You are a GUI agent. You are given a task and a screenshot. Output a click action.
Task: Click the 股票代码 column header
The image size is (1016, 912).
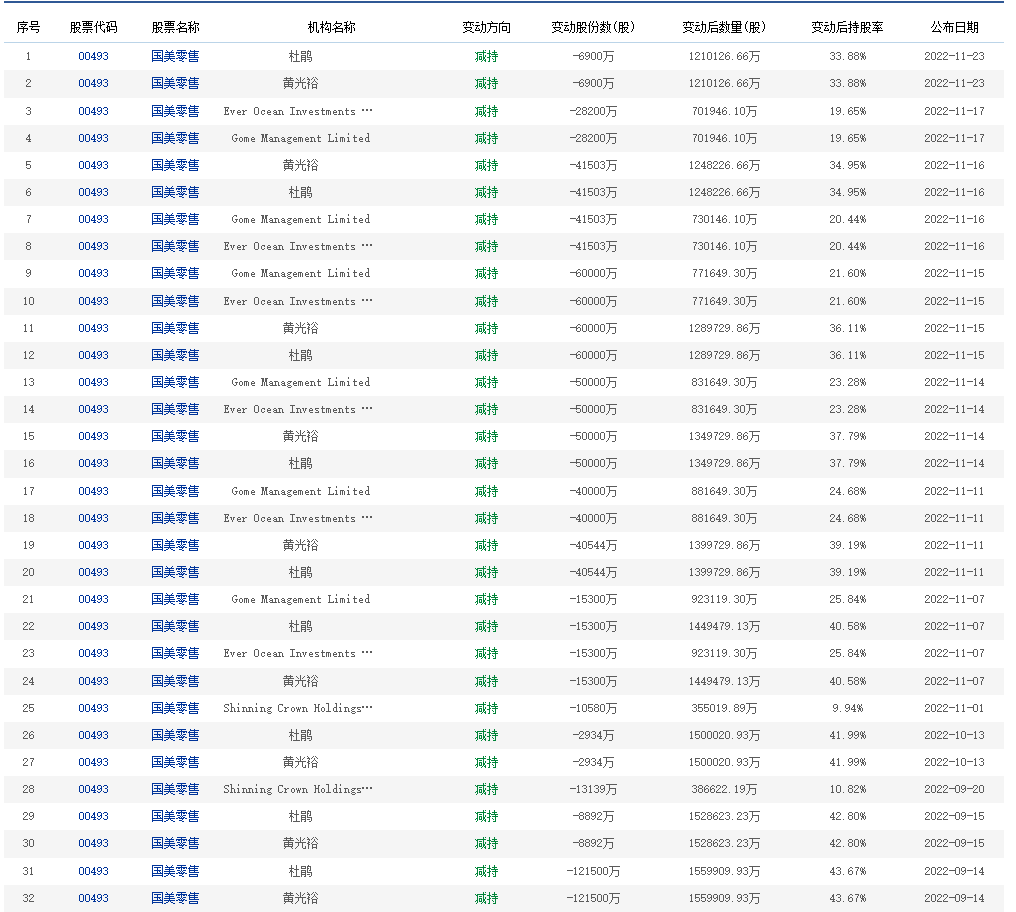[x=93, y=27]
